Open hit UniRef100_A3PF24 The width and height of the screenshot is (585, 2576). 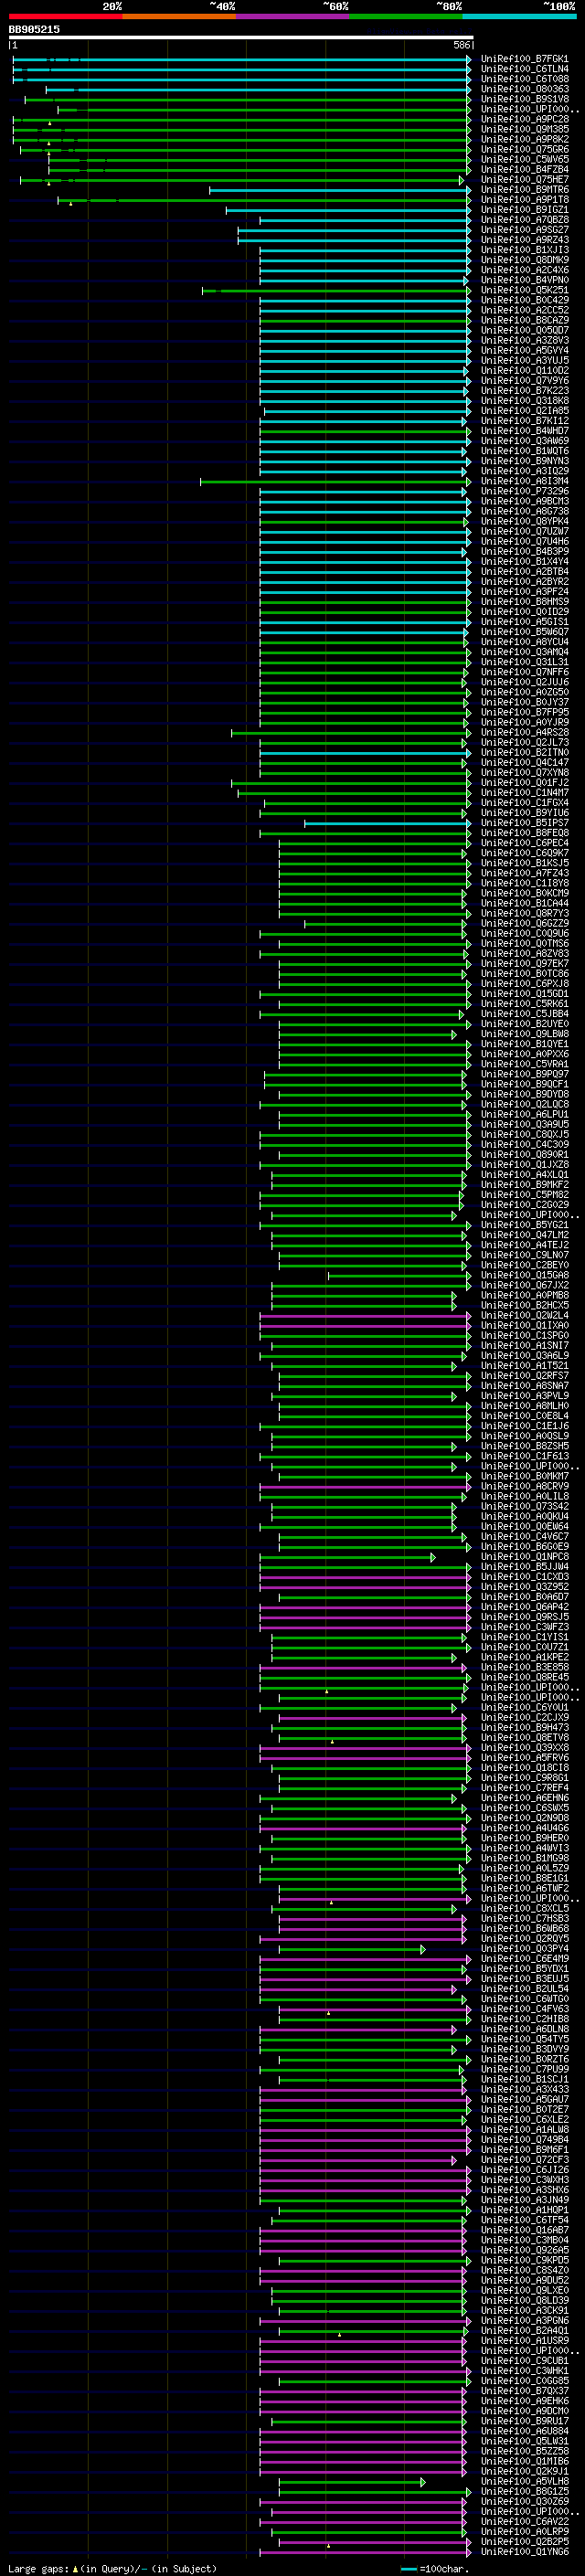pos(525,592)
